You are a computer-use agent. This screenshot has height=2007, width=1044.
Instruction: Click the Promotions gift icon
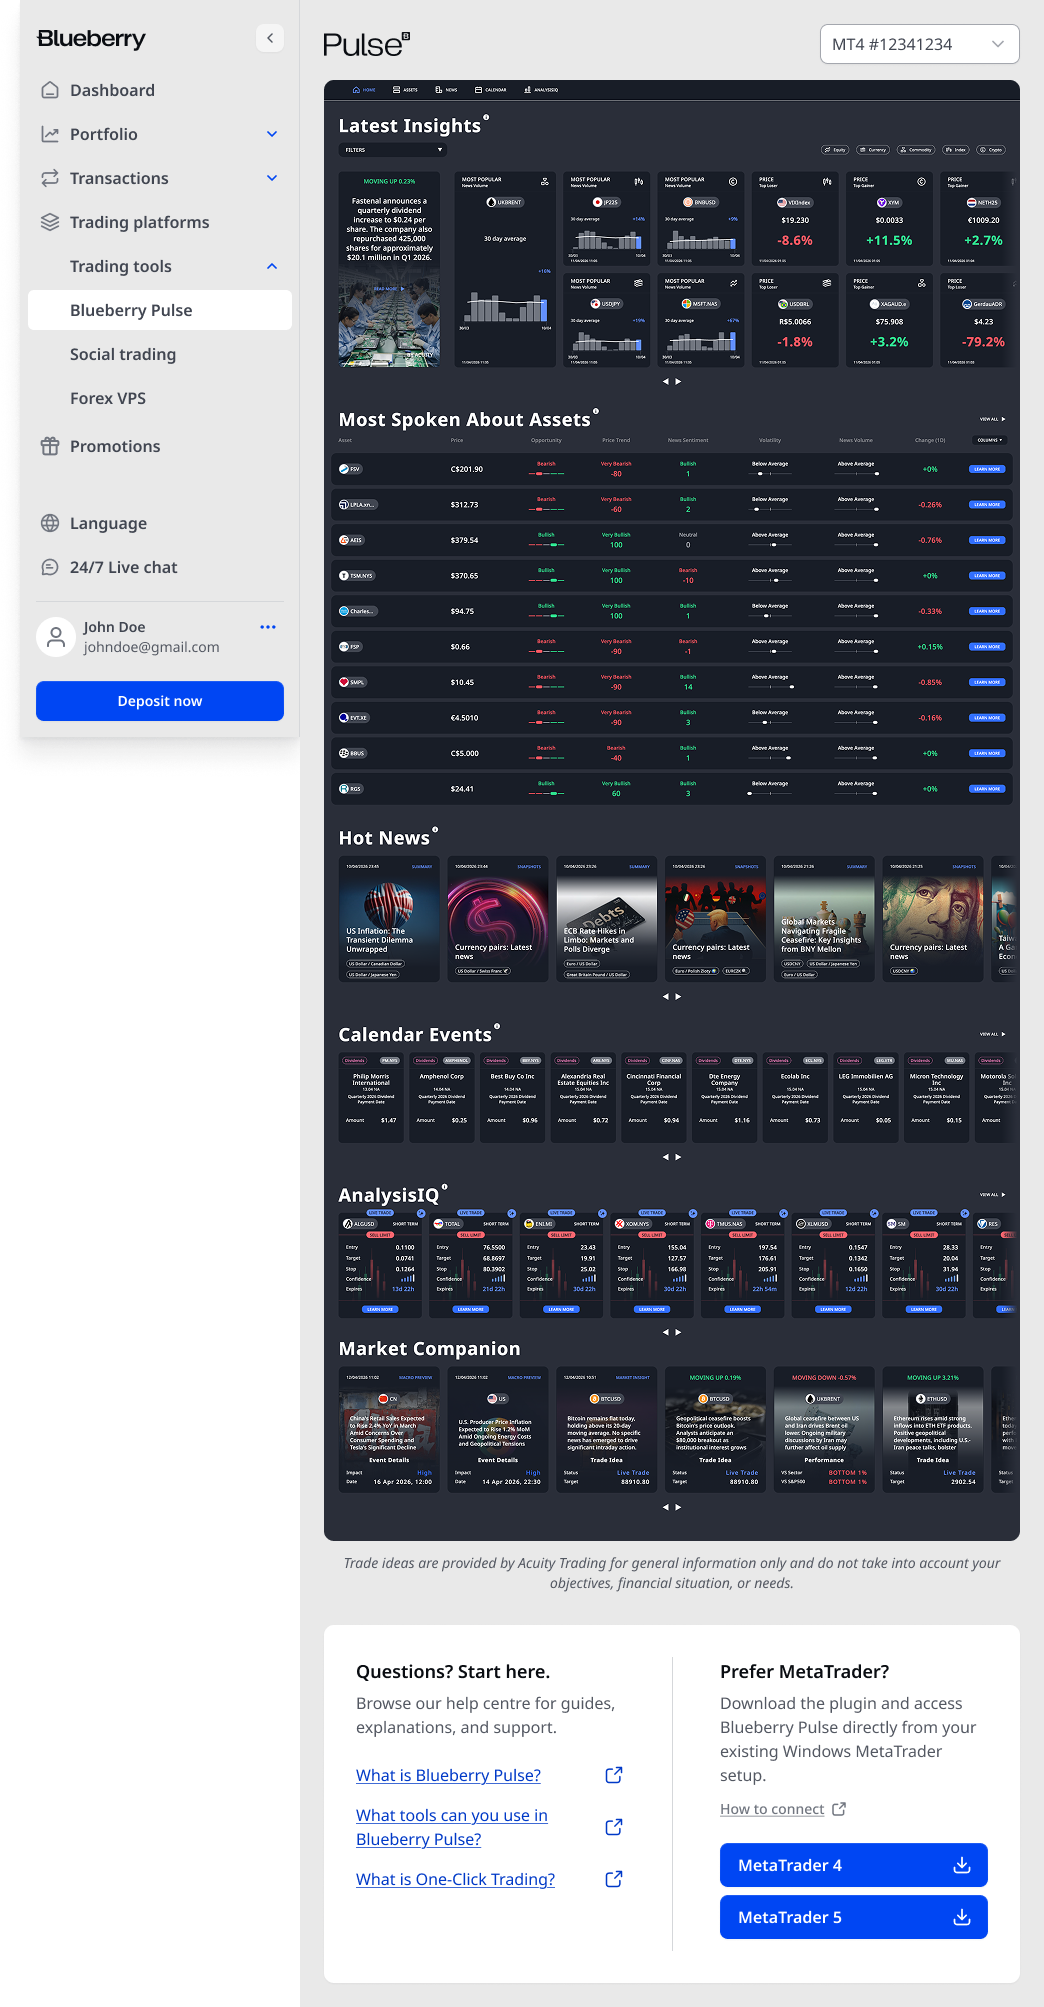(50, 446)
